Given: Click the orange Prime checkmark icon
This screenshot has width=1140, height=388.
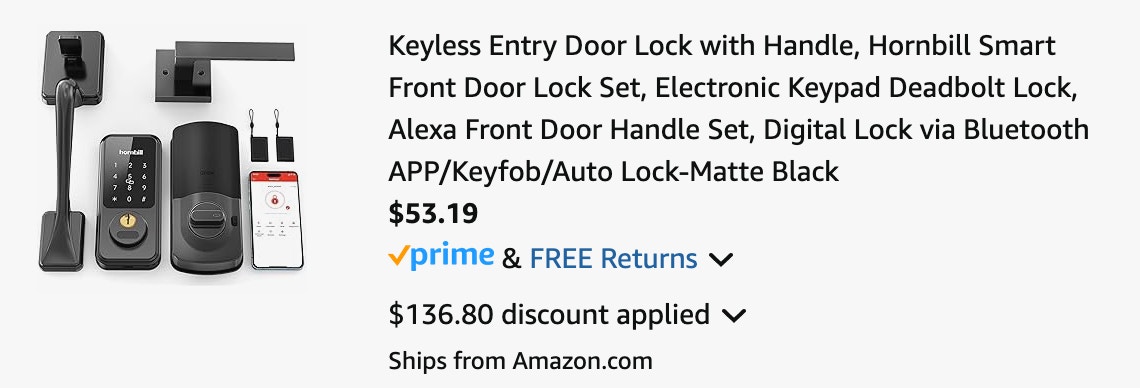Looking at the screenshot, I should click(398, 256).
